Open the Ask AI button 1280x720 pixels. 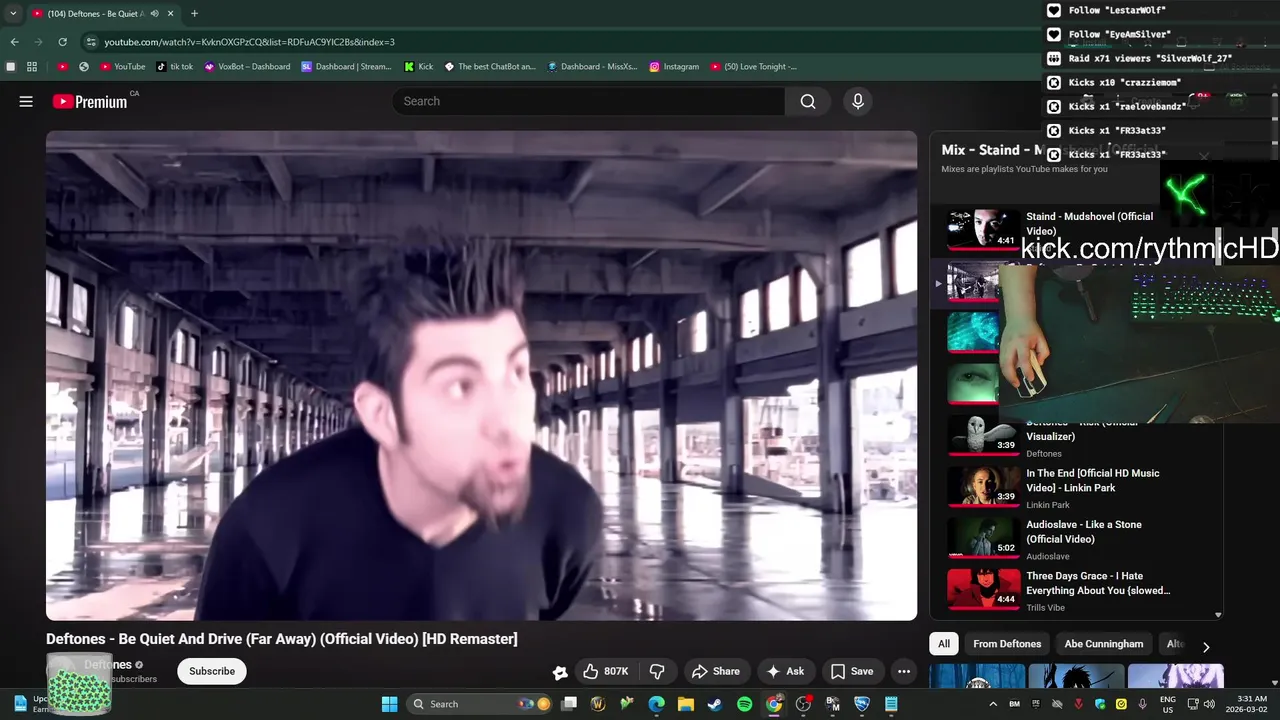click(785, 671)
